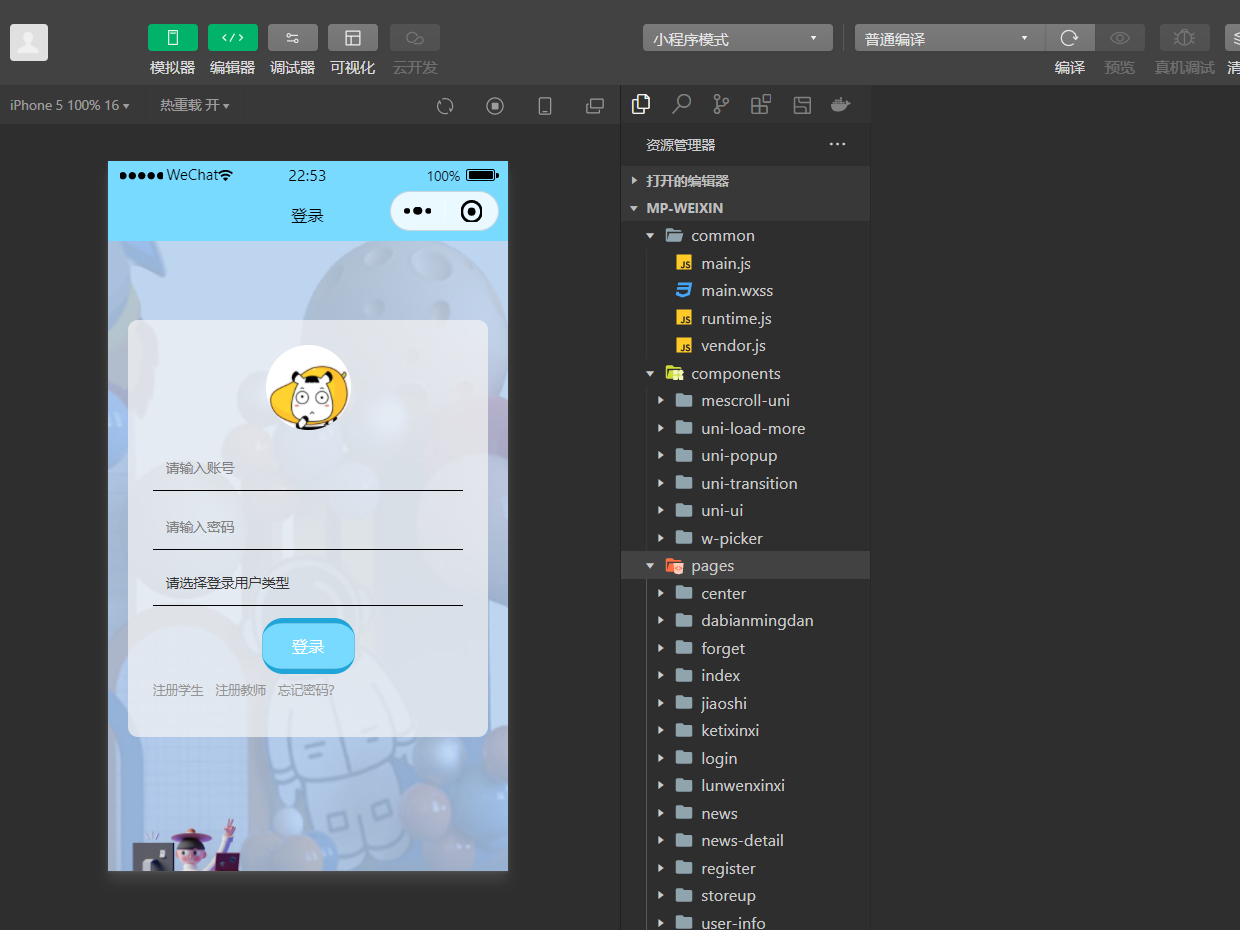The height and width of the screenshot is (930, 1240).
Task: Select the center folder
Action: click(745, 593)
